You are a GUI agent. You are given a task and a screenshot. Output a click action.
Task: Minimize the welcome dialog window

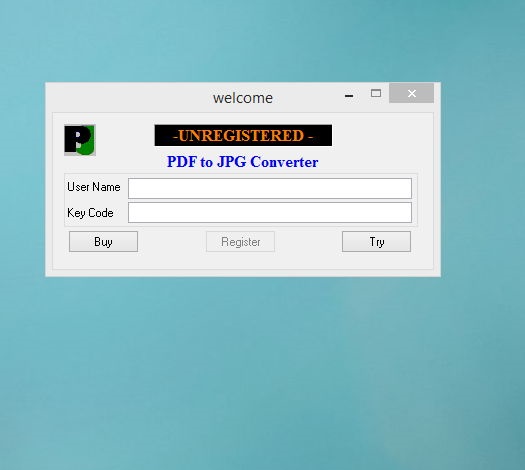click(349, 95)
